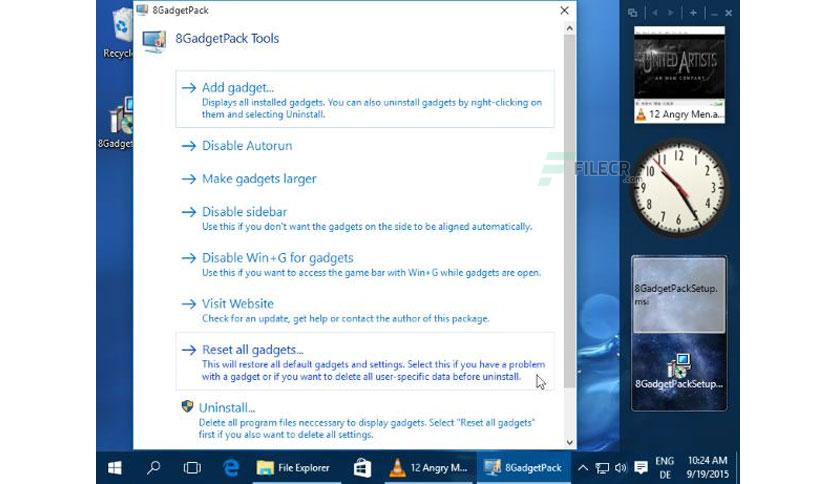Switch to VLC 12 Angry Men taskbar item
Viewport: 836px width, 484px height.
[429, 468]
